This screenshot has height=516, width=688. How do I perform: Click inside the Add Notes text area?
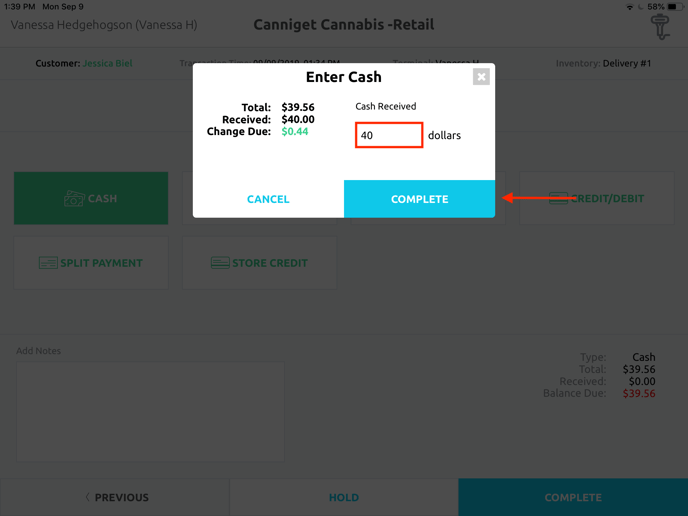coord(150,412)
